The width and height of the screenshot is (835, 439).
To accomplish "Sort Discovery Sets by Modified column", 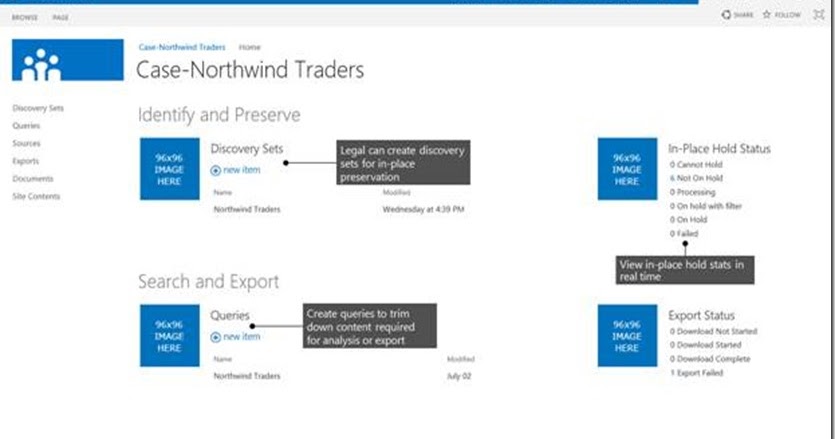I will [396, 192].
